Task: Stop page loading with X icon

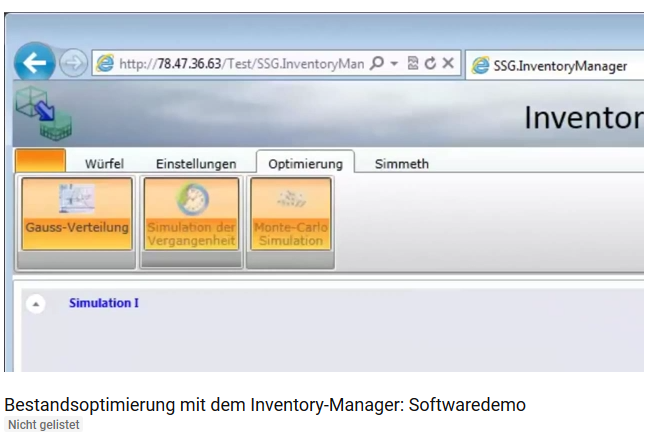Action: (x=448, y=64)
